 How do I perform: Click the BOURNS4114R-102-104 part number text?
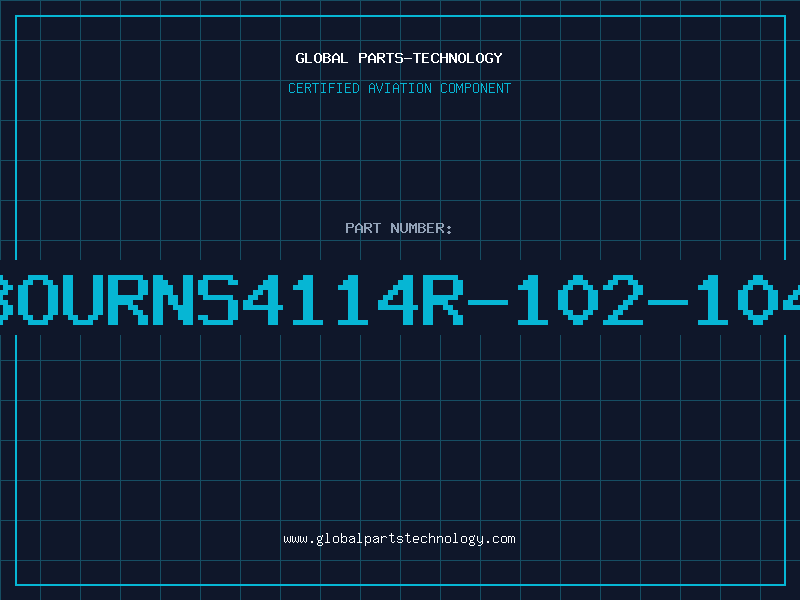point(400,299)
